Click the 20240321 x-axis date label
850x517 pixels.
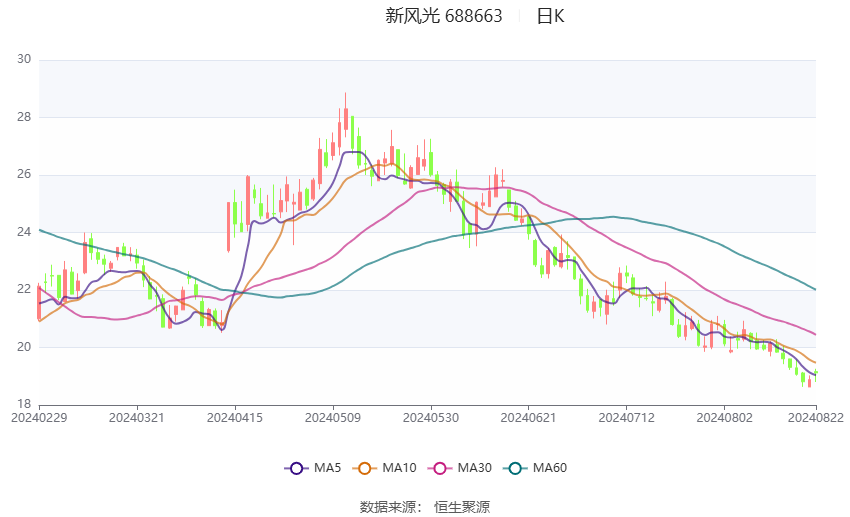[x=137, y=418]
